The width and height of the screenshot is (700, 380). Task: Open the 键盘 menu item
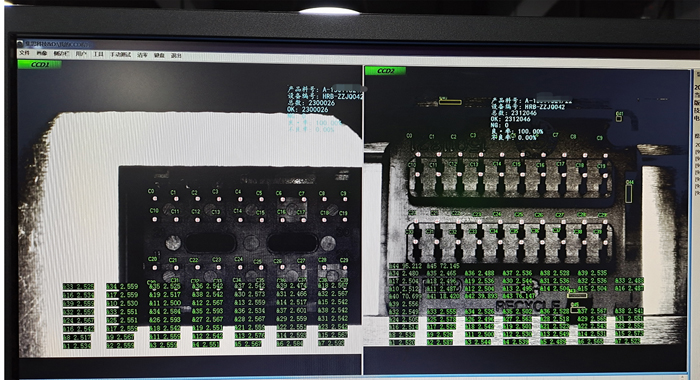159,55
